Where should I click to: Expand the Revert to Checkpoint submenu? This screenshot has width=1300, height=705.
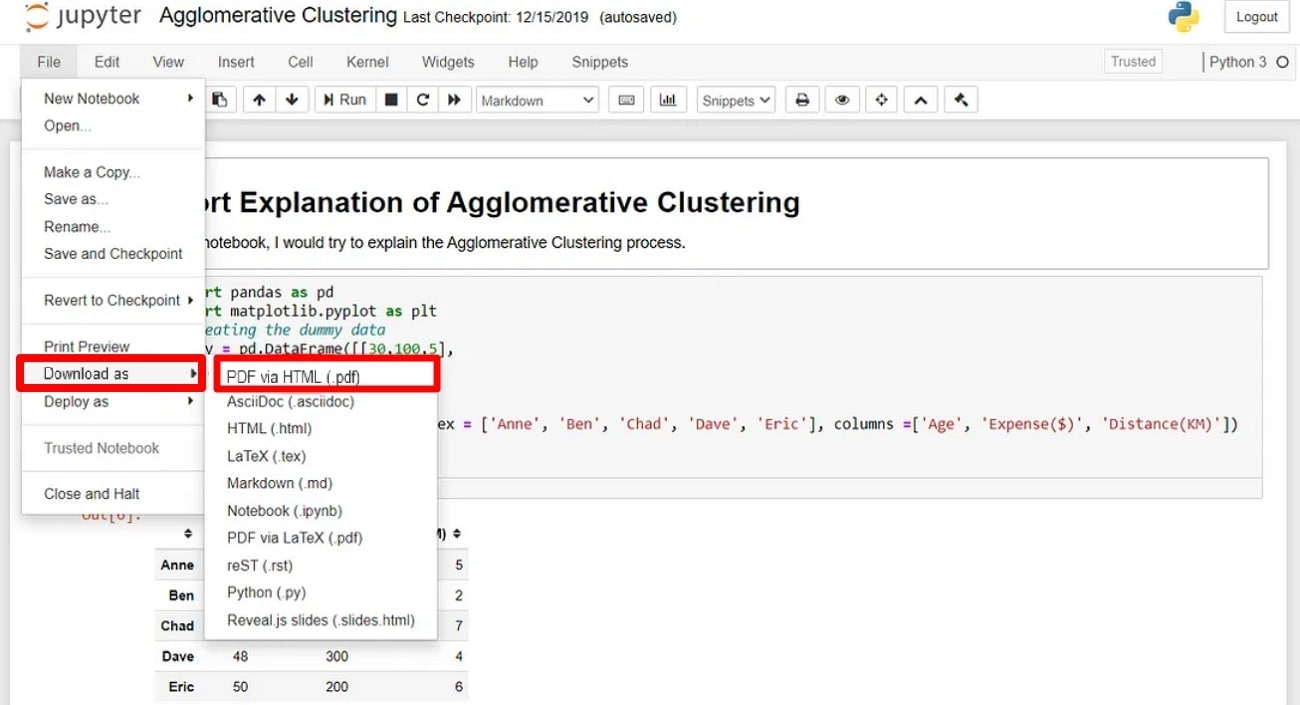pyautogui.click(x=113, y=300)
